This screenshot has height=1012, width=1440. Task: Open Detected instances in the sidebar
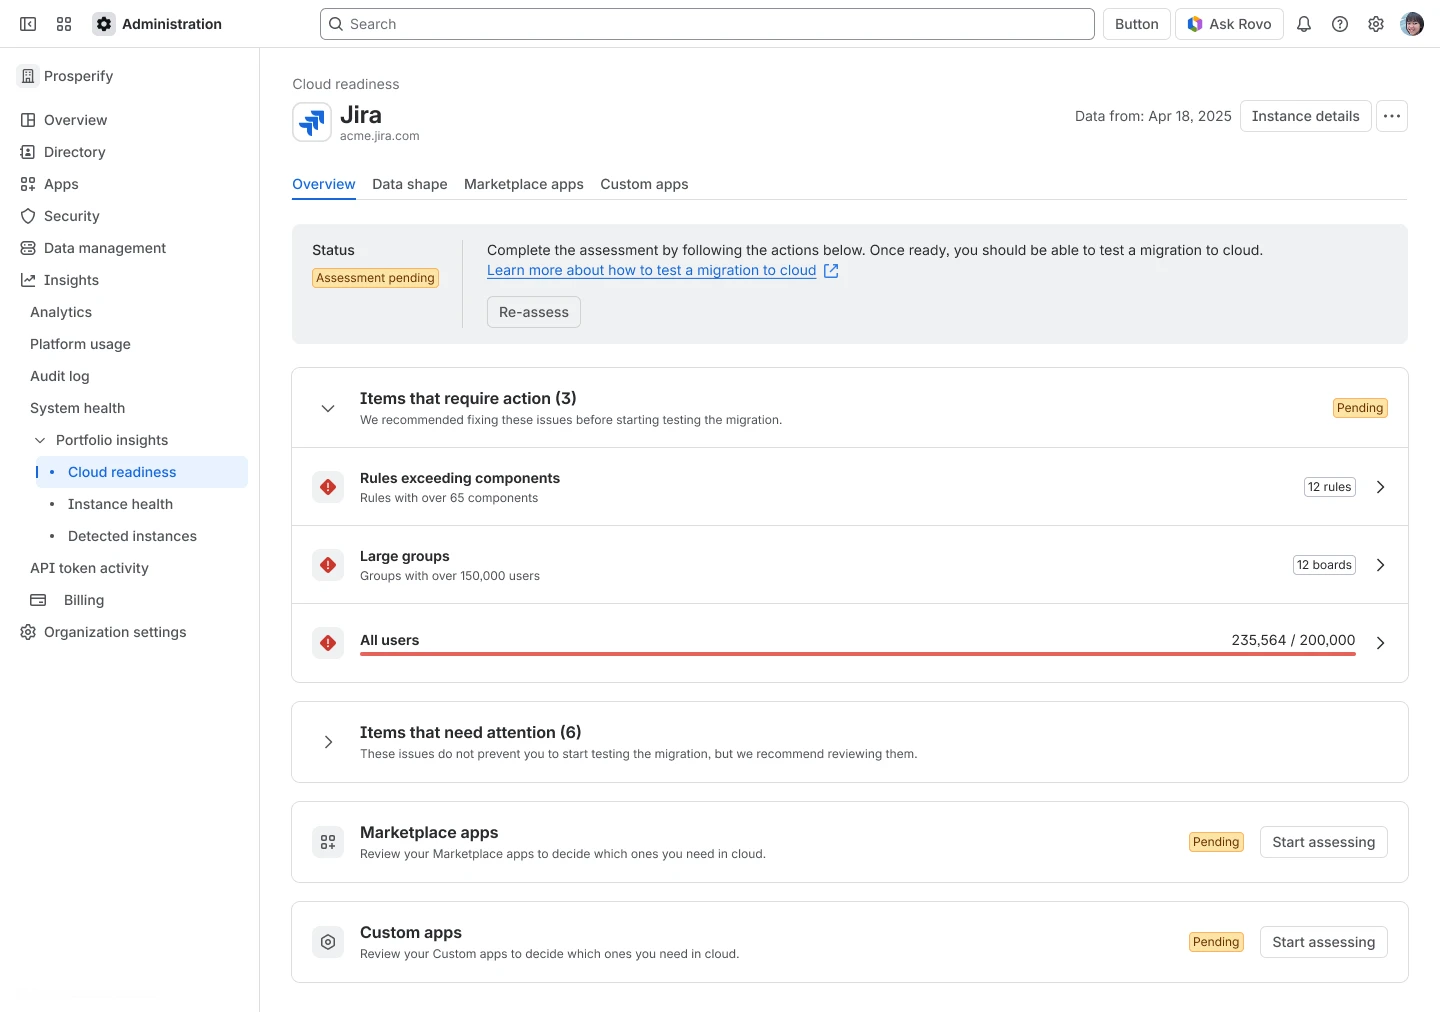(x=132, y=536)
